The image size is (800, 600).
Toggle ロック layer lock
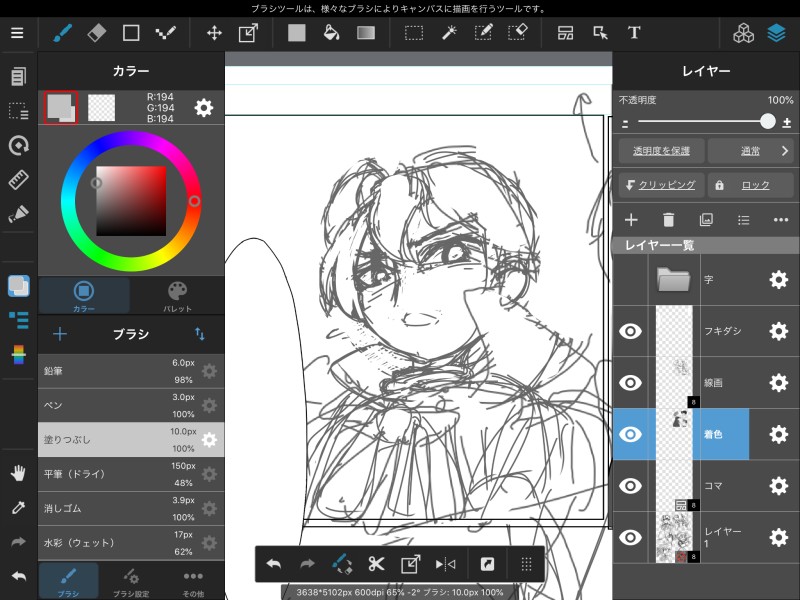pos(750,185)
